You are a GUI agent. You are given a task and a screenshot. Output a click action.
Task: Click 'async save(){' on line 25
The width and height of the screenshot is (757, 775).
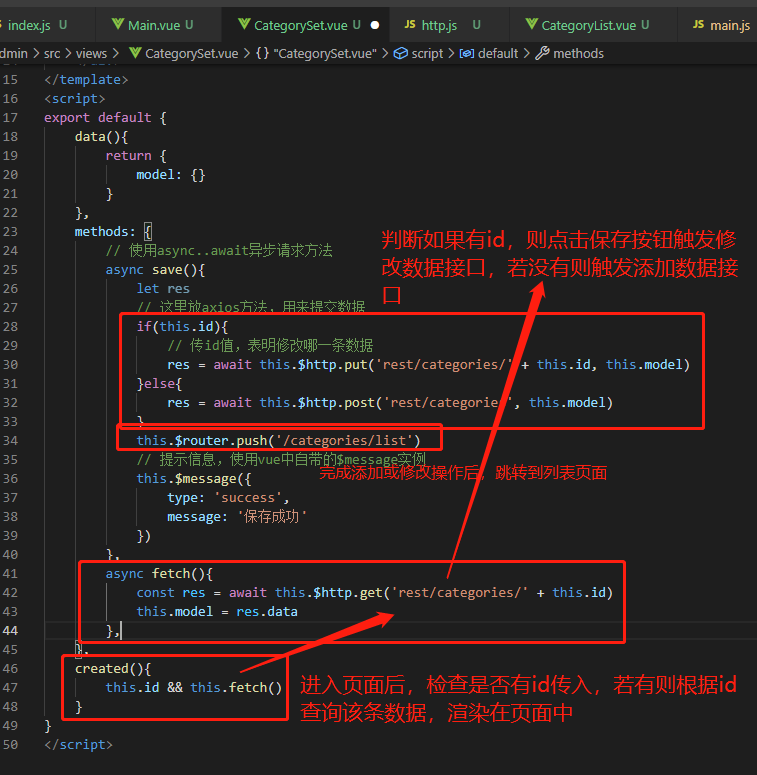pyautogui.click(x=155, y=270)
